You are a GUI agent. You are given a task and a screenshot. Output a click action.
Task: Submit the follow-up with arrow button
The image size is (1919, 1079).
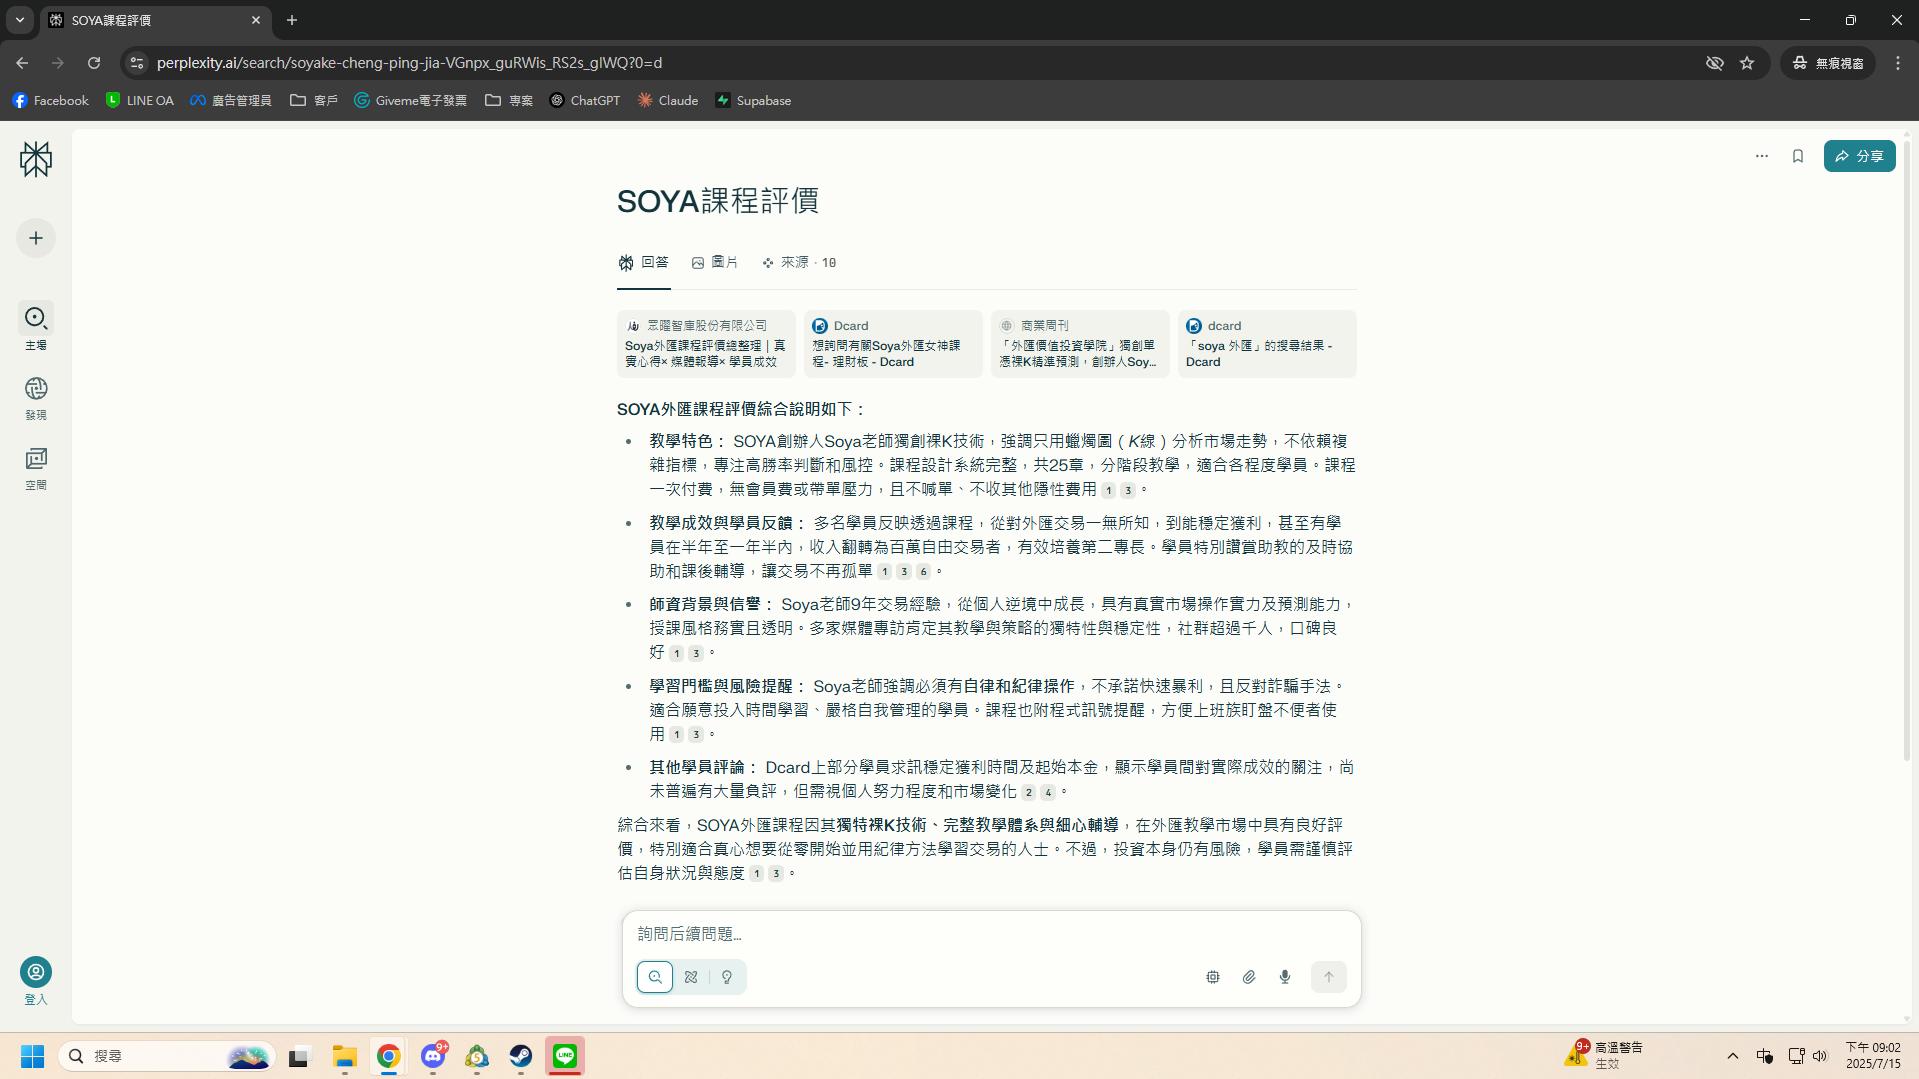tap(1329, 977)
